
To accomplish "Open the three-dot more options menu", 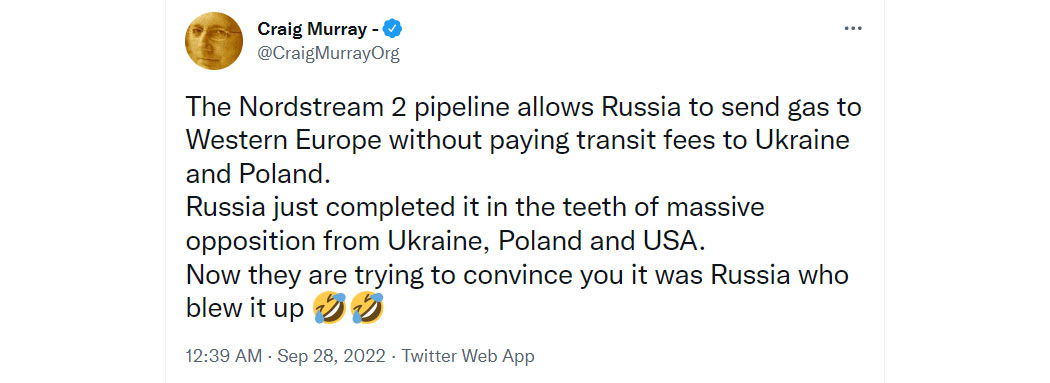I will click(x=853, y=28).
